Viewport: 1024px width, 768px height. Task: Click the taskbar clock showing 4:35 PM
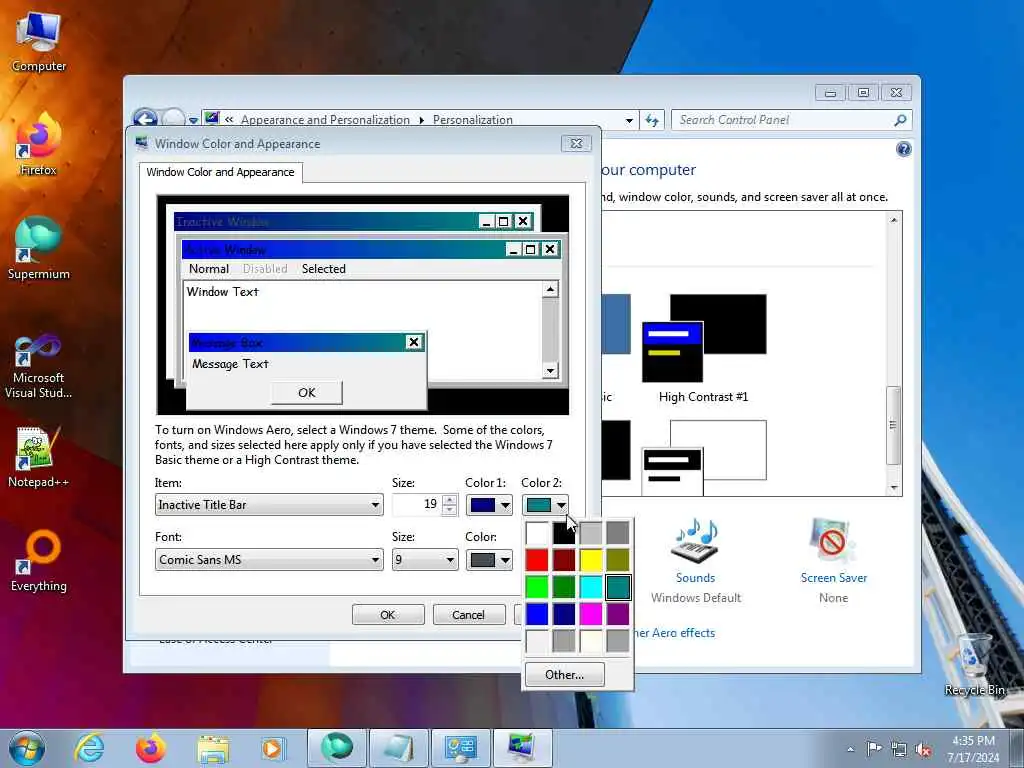[973, 749]
